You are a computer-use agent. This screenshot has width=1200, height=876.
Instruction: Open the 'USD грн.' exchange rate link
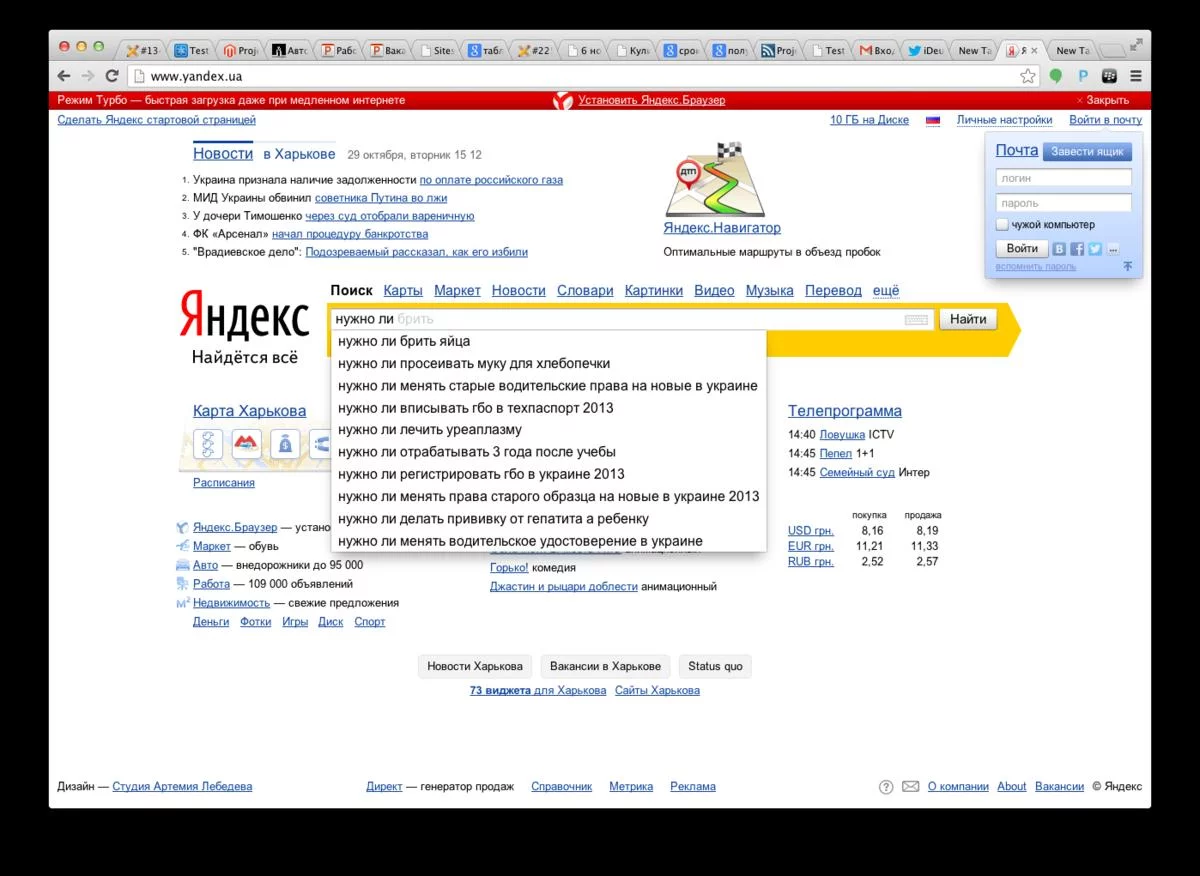(x=811, y=531)
